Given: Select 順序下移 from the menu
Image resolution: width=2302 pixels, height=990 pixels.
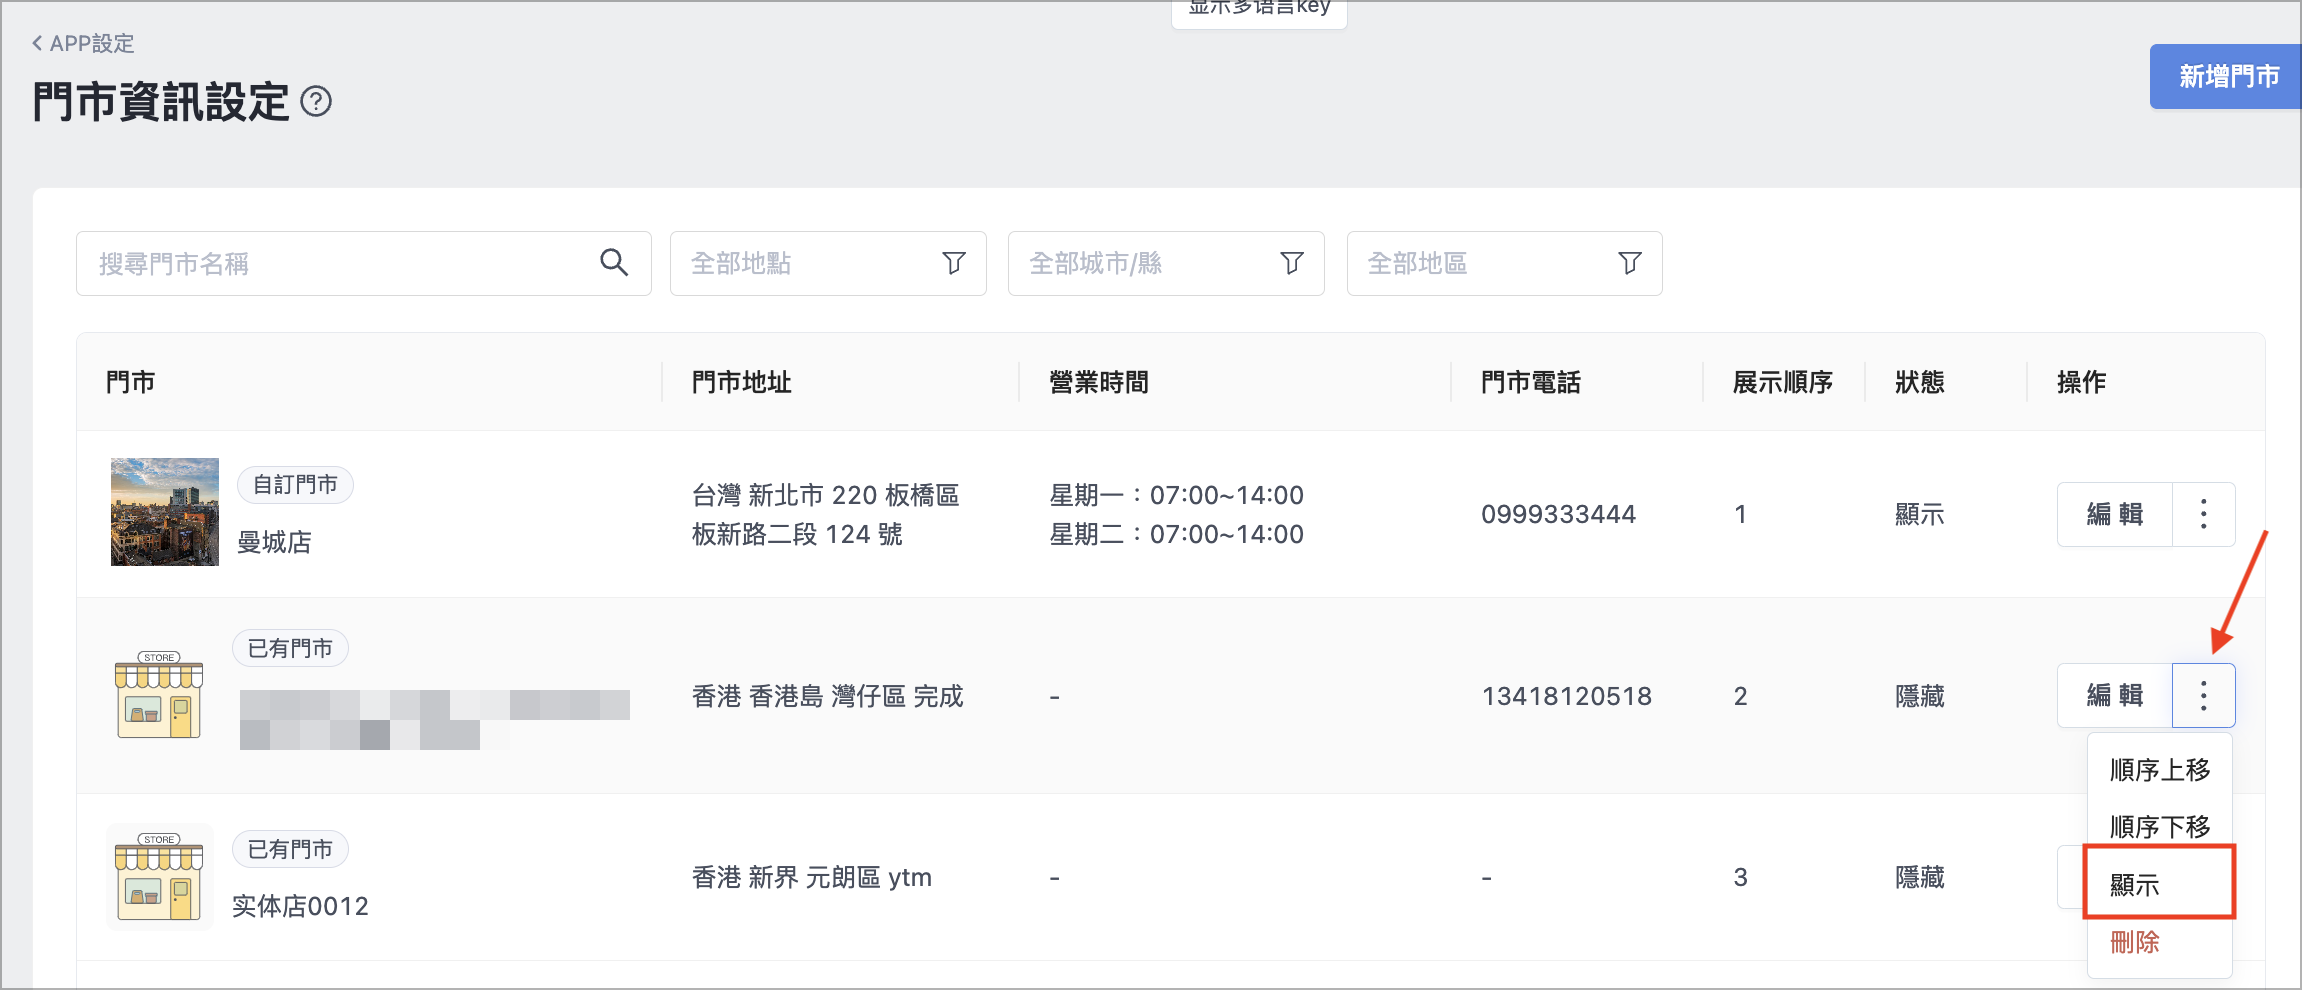Looking at the screenshot, I should coord(2160,827).
